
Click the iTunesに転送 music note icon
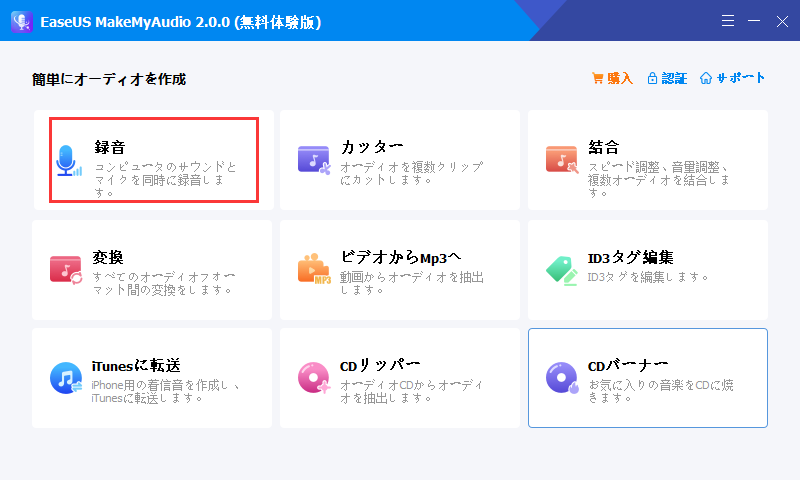66,378
